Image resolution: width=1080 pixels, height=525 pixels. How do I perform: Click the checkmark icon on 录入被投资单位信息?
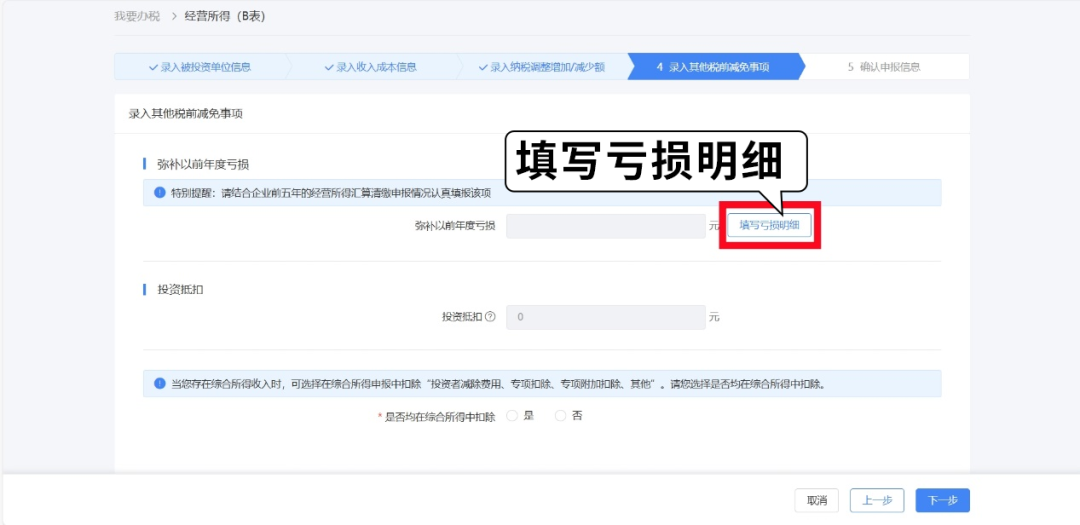153,67
